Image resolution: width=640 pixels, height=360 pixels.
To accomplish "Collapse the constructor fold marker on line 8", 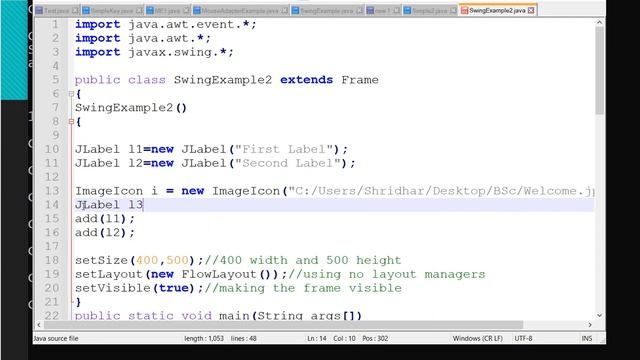I will [x=71, y=122].
